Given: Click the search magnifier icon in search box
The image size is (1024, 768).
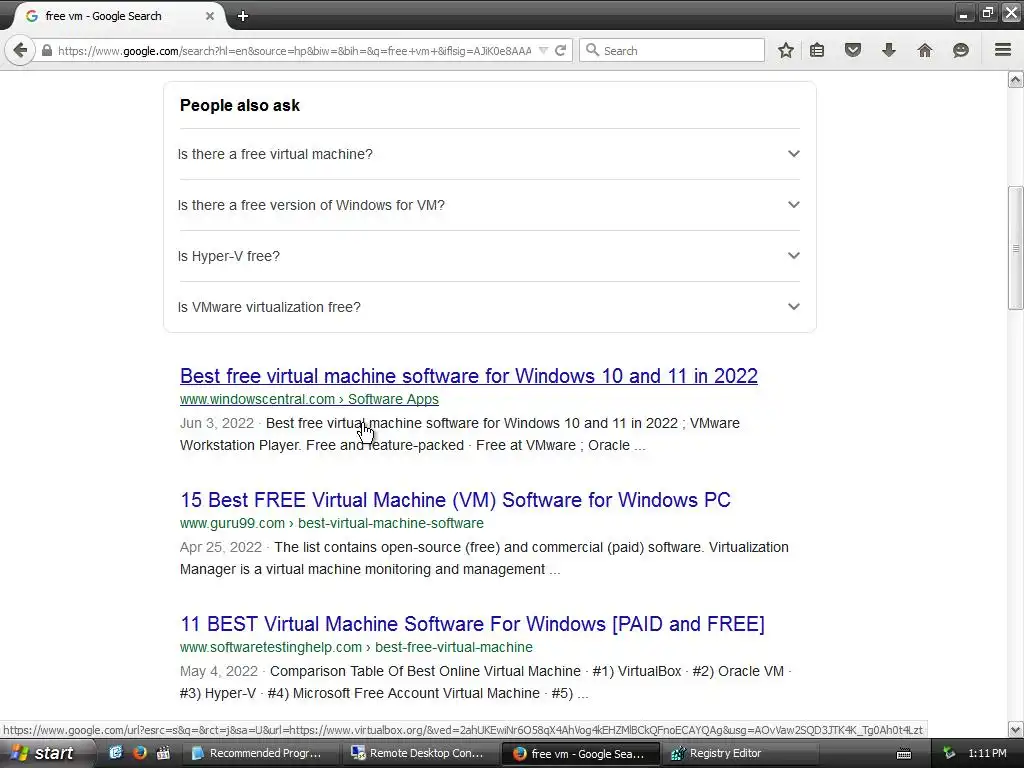Looking at the screenshot, I should 592,50.
